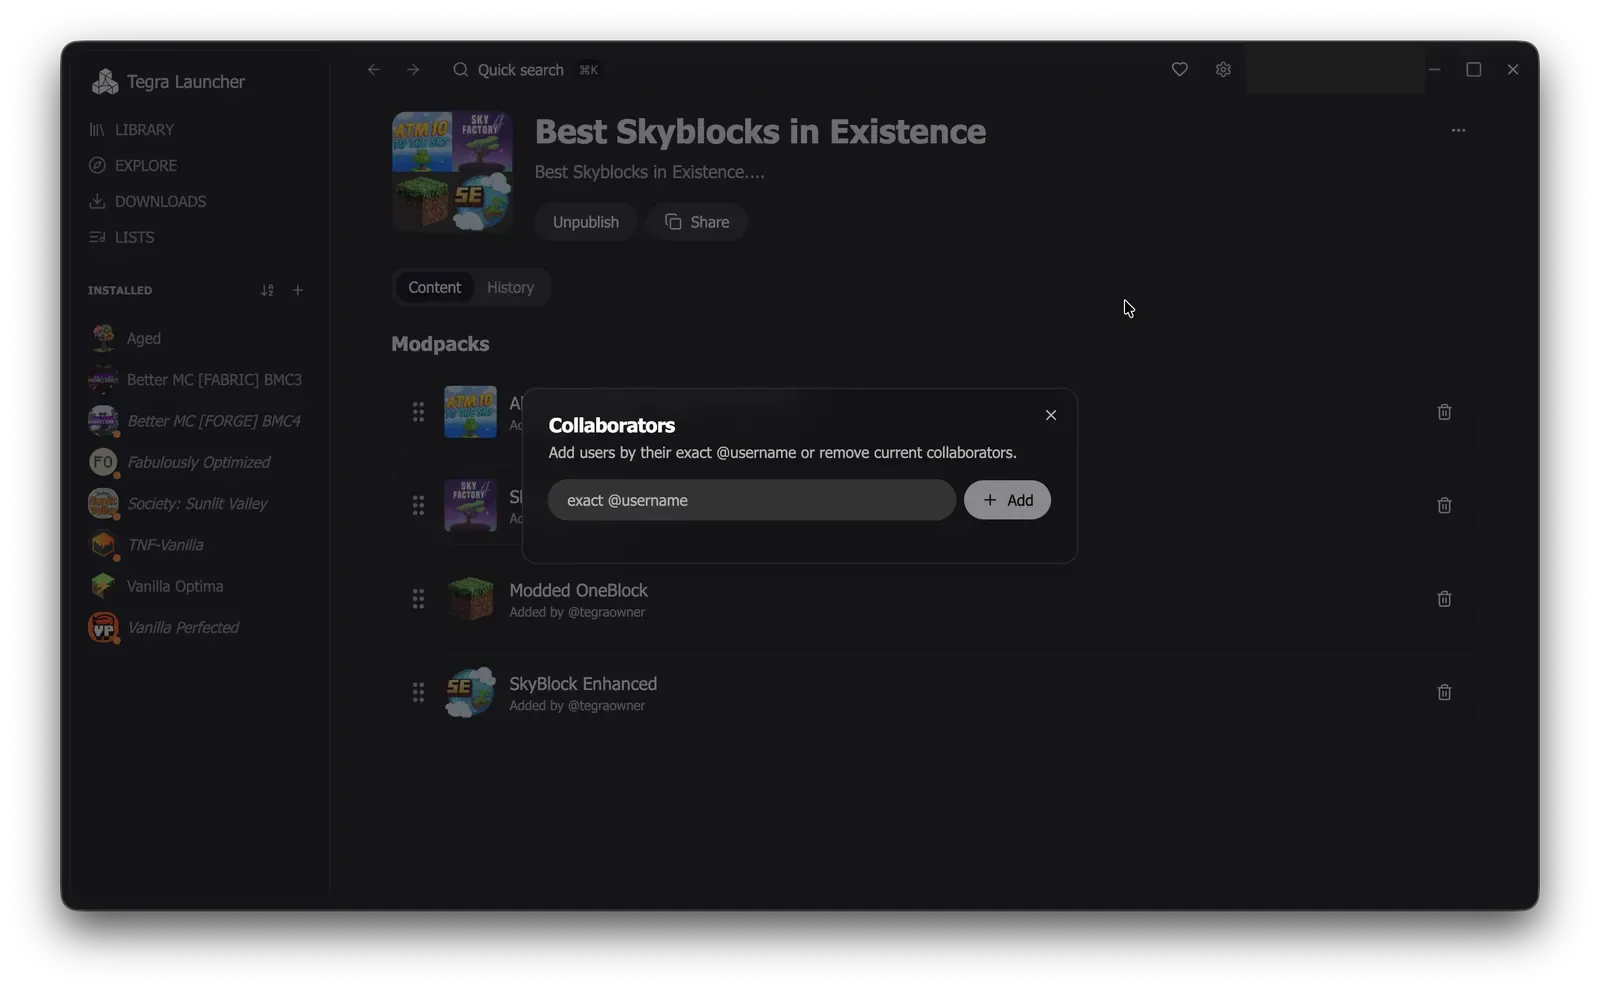Click the SkyBlock Enhanced thumbnail

470,693
